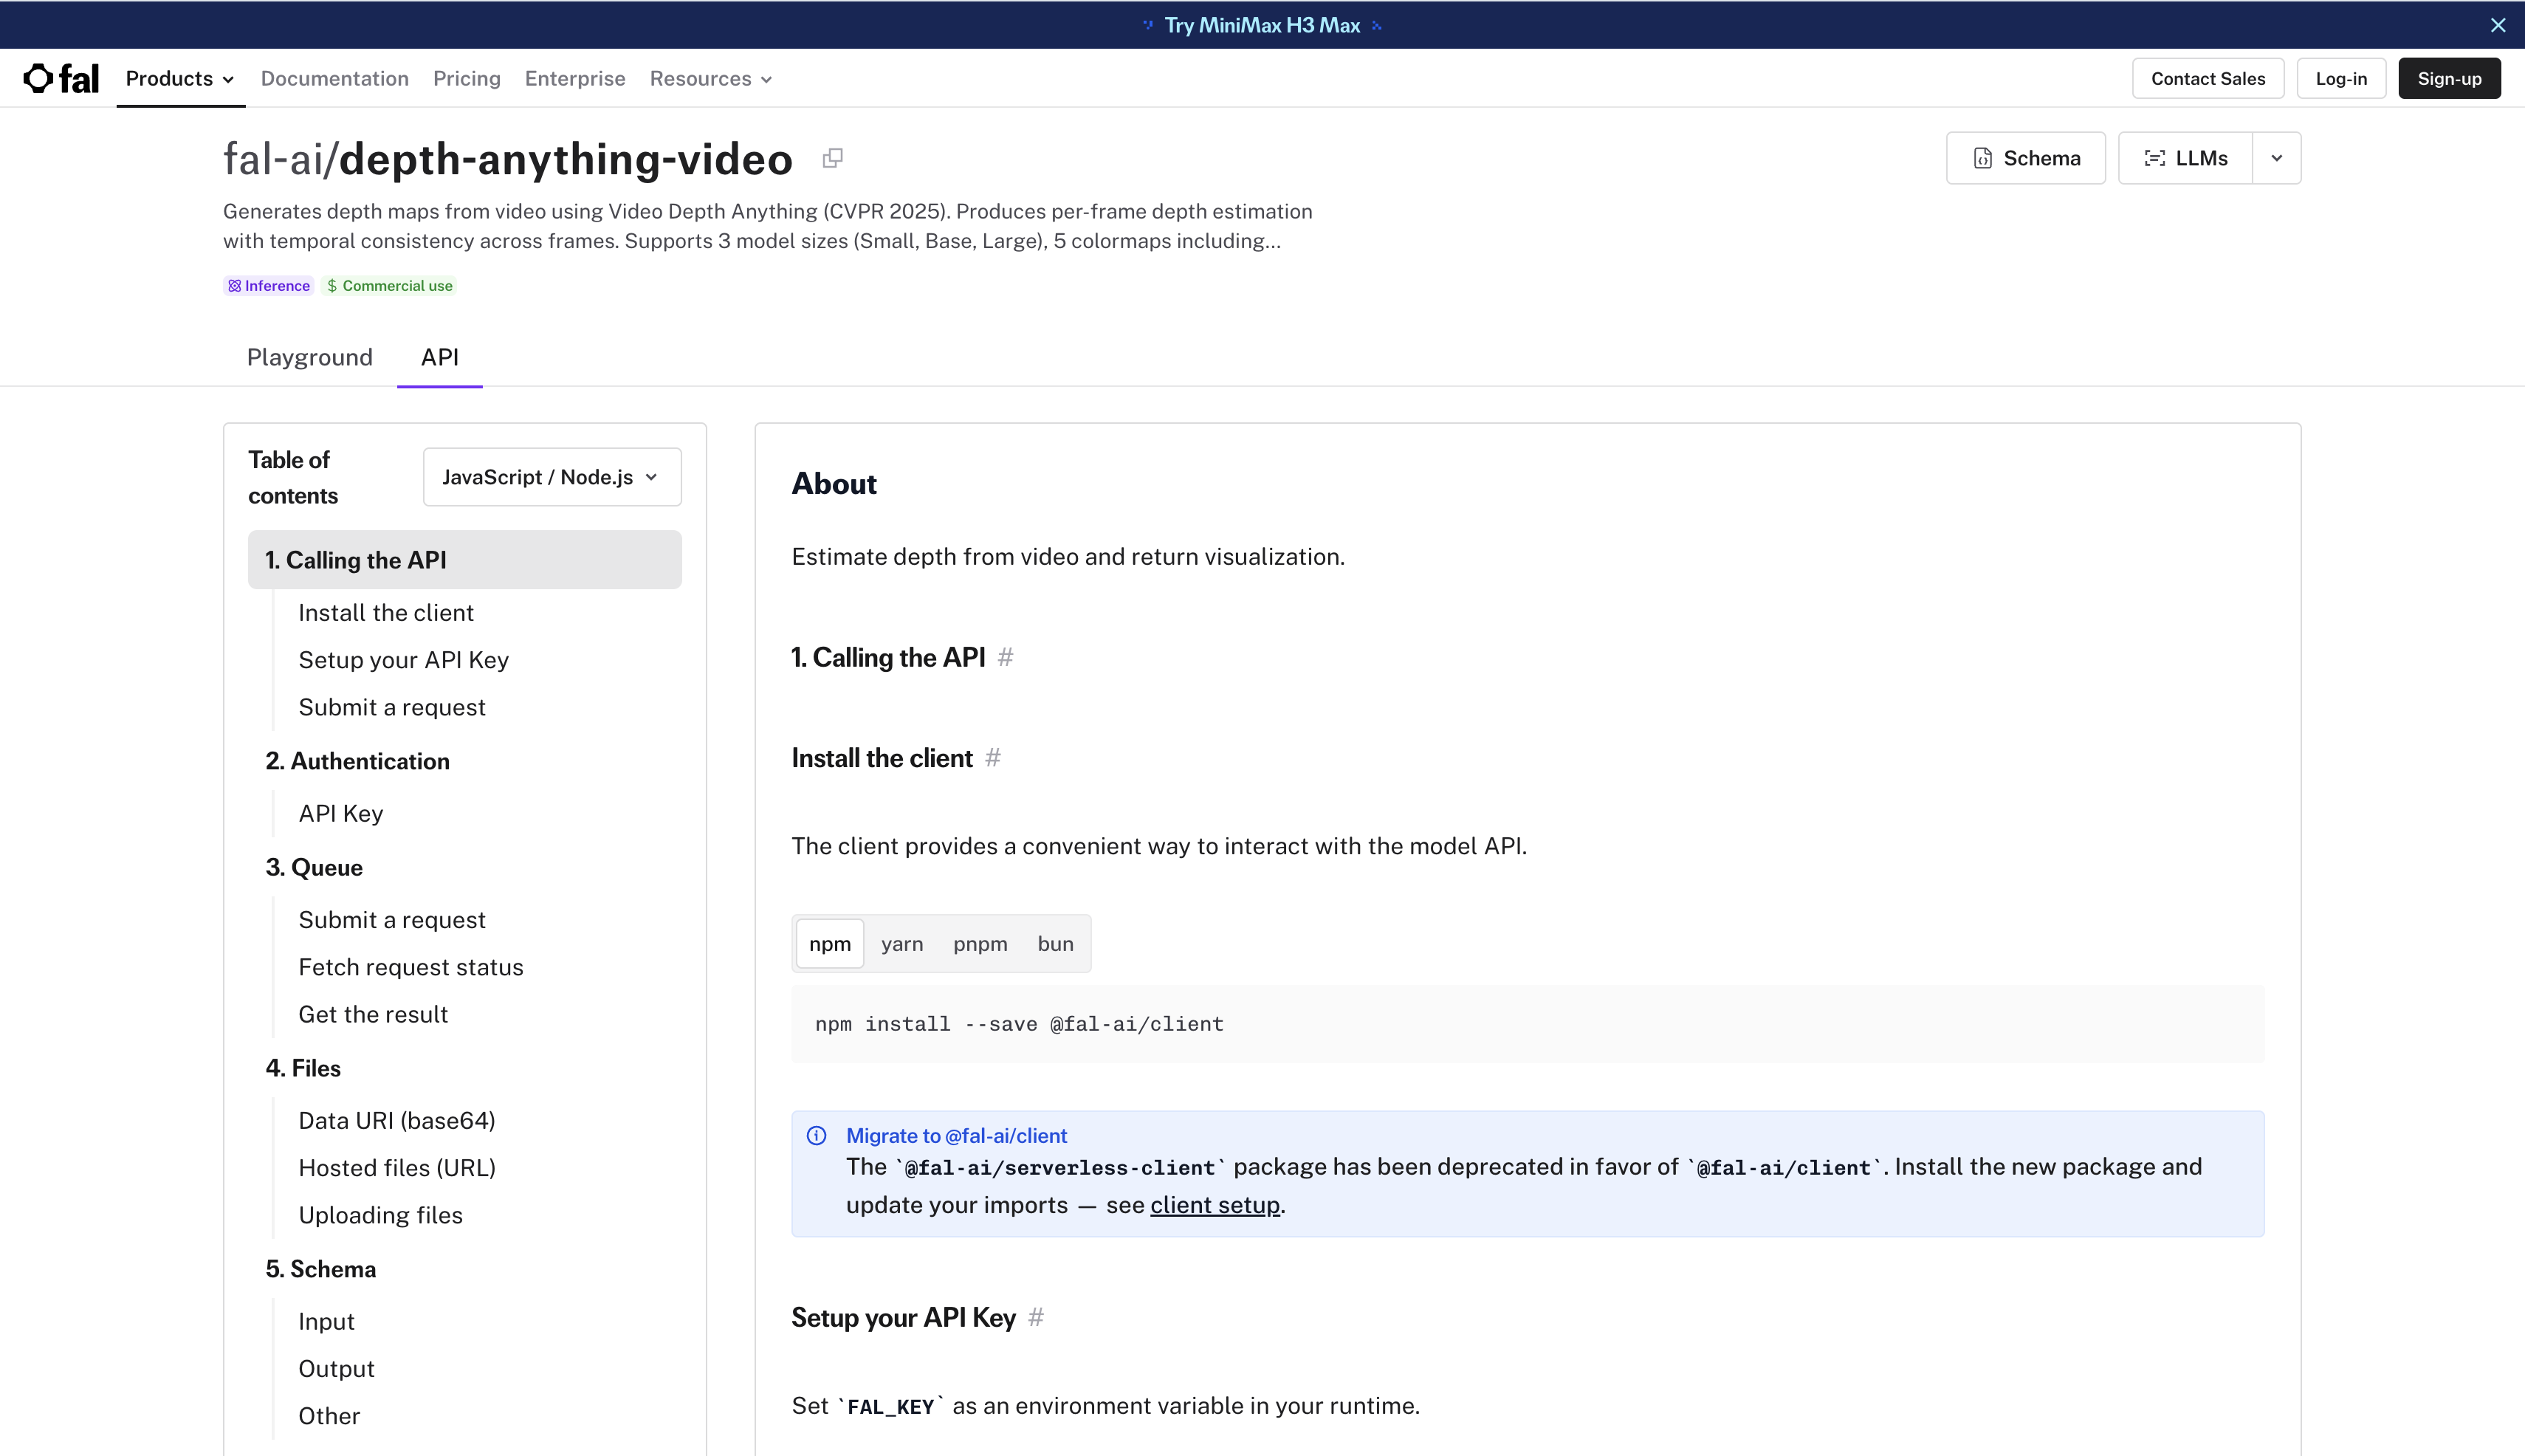This screenshot has width=2525, height=1456.
Task: Click the Migrate to @fal-ai/client title
Action: [956, 1135]
